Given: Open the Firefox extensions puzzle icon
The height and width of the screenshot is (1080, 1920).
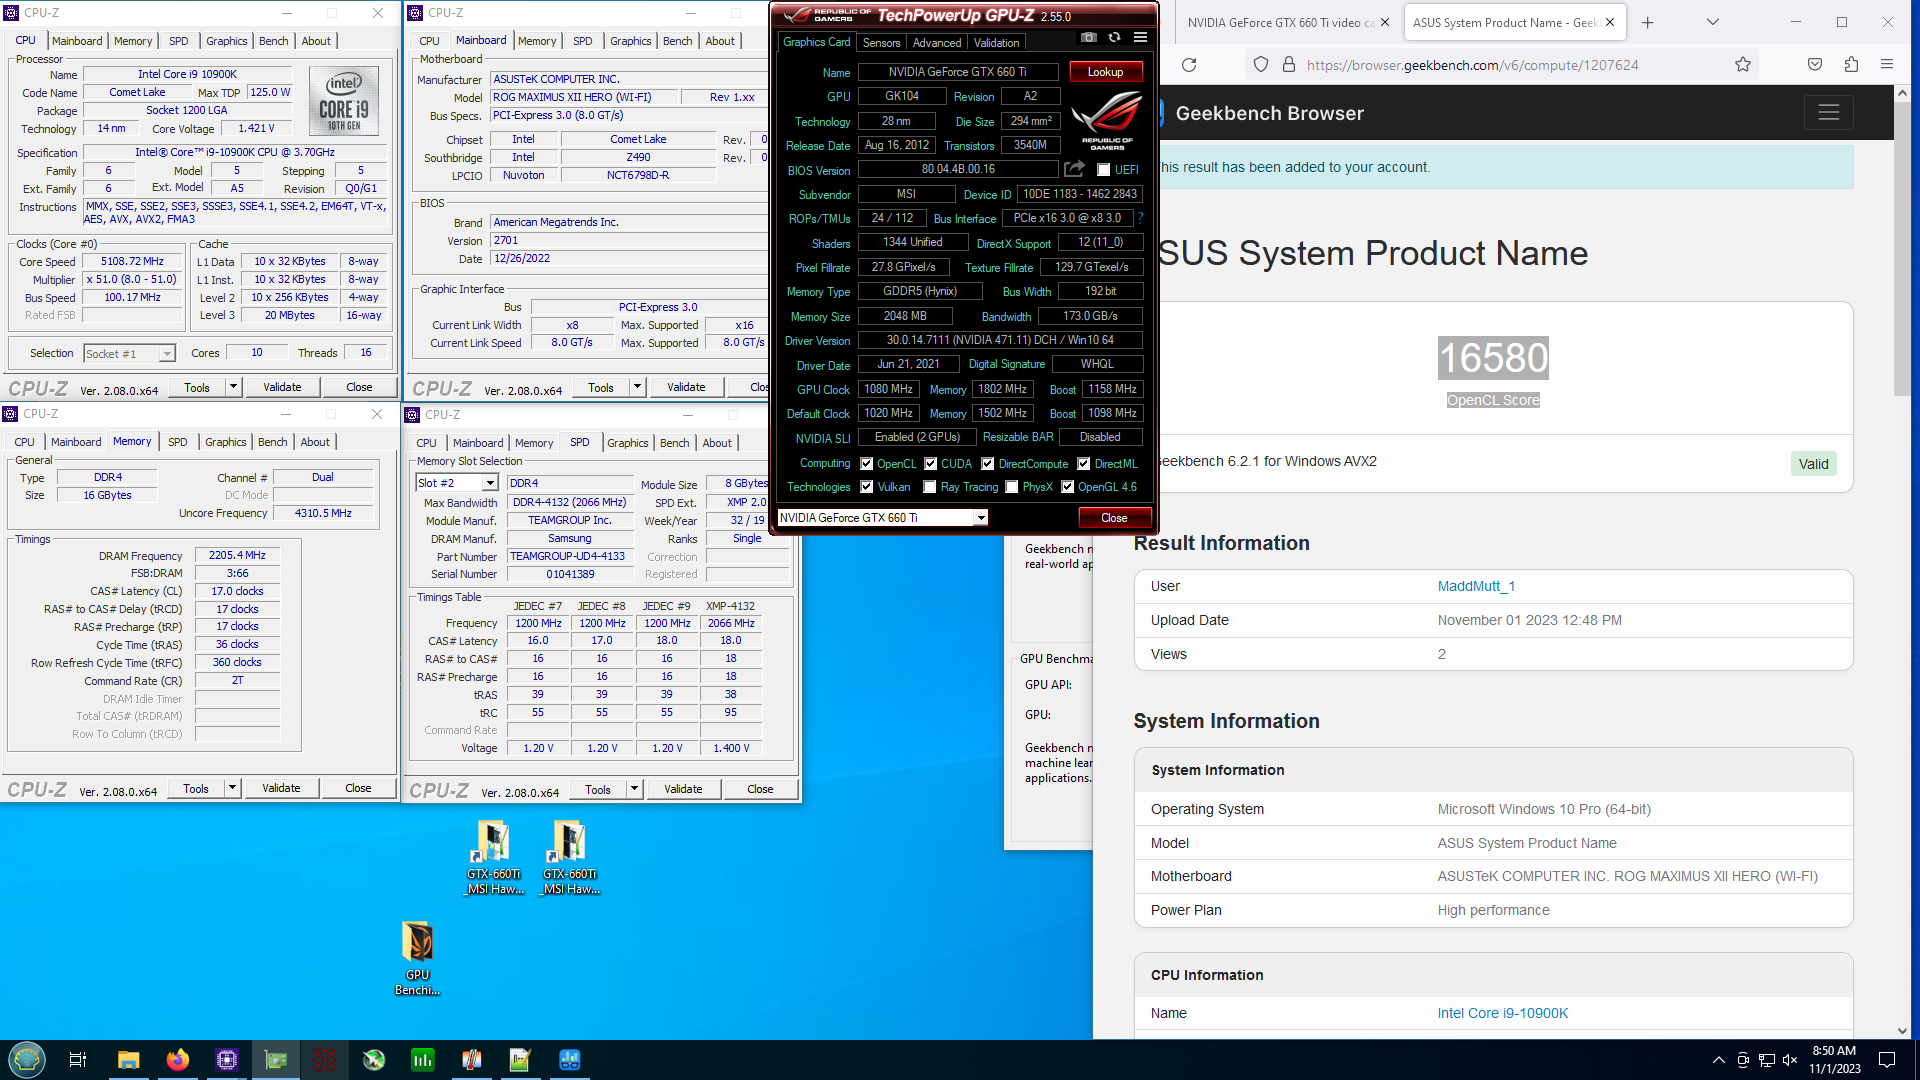Looking at the screenshot, I should (x=1851, y=65).
